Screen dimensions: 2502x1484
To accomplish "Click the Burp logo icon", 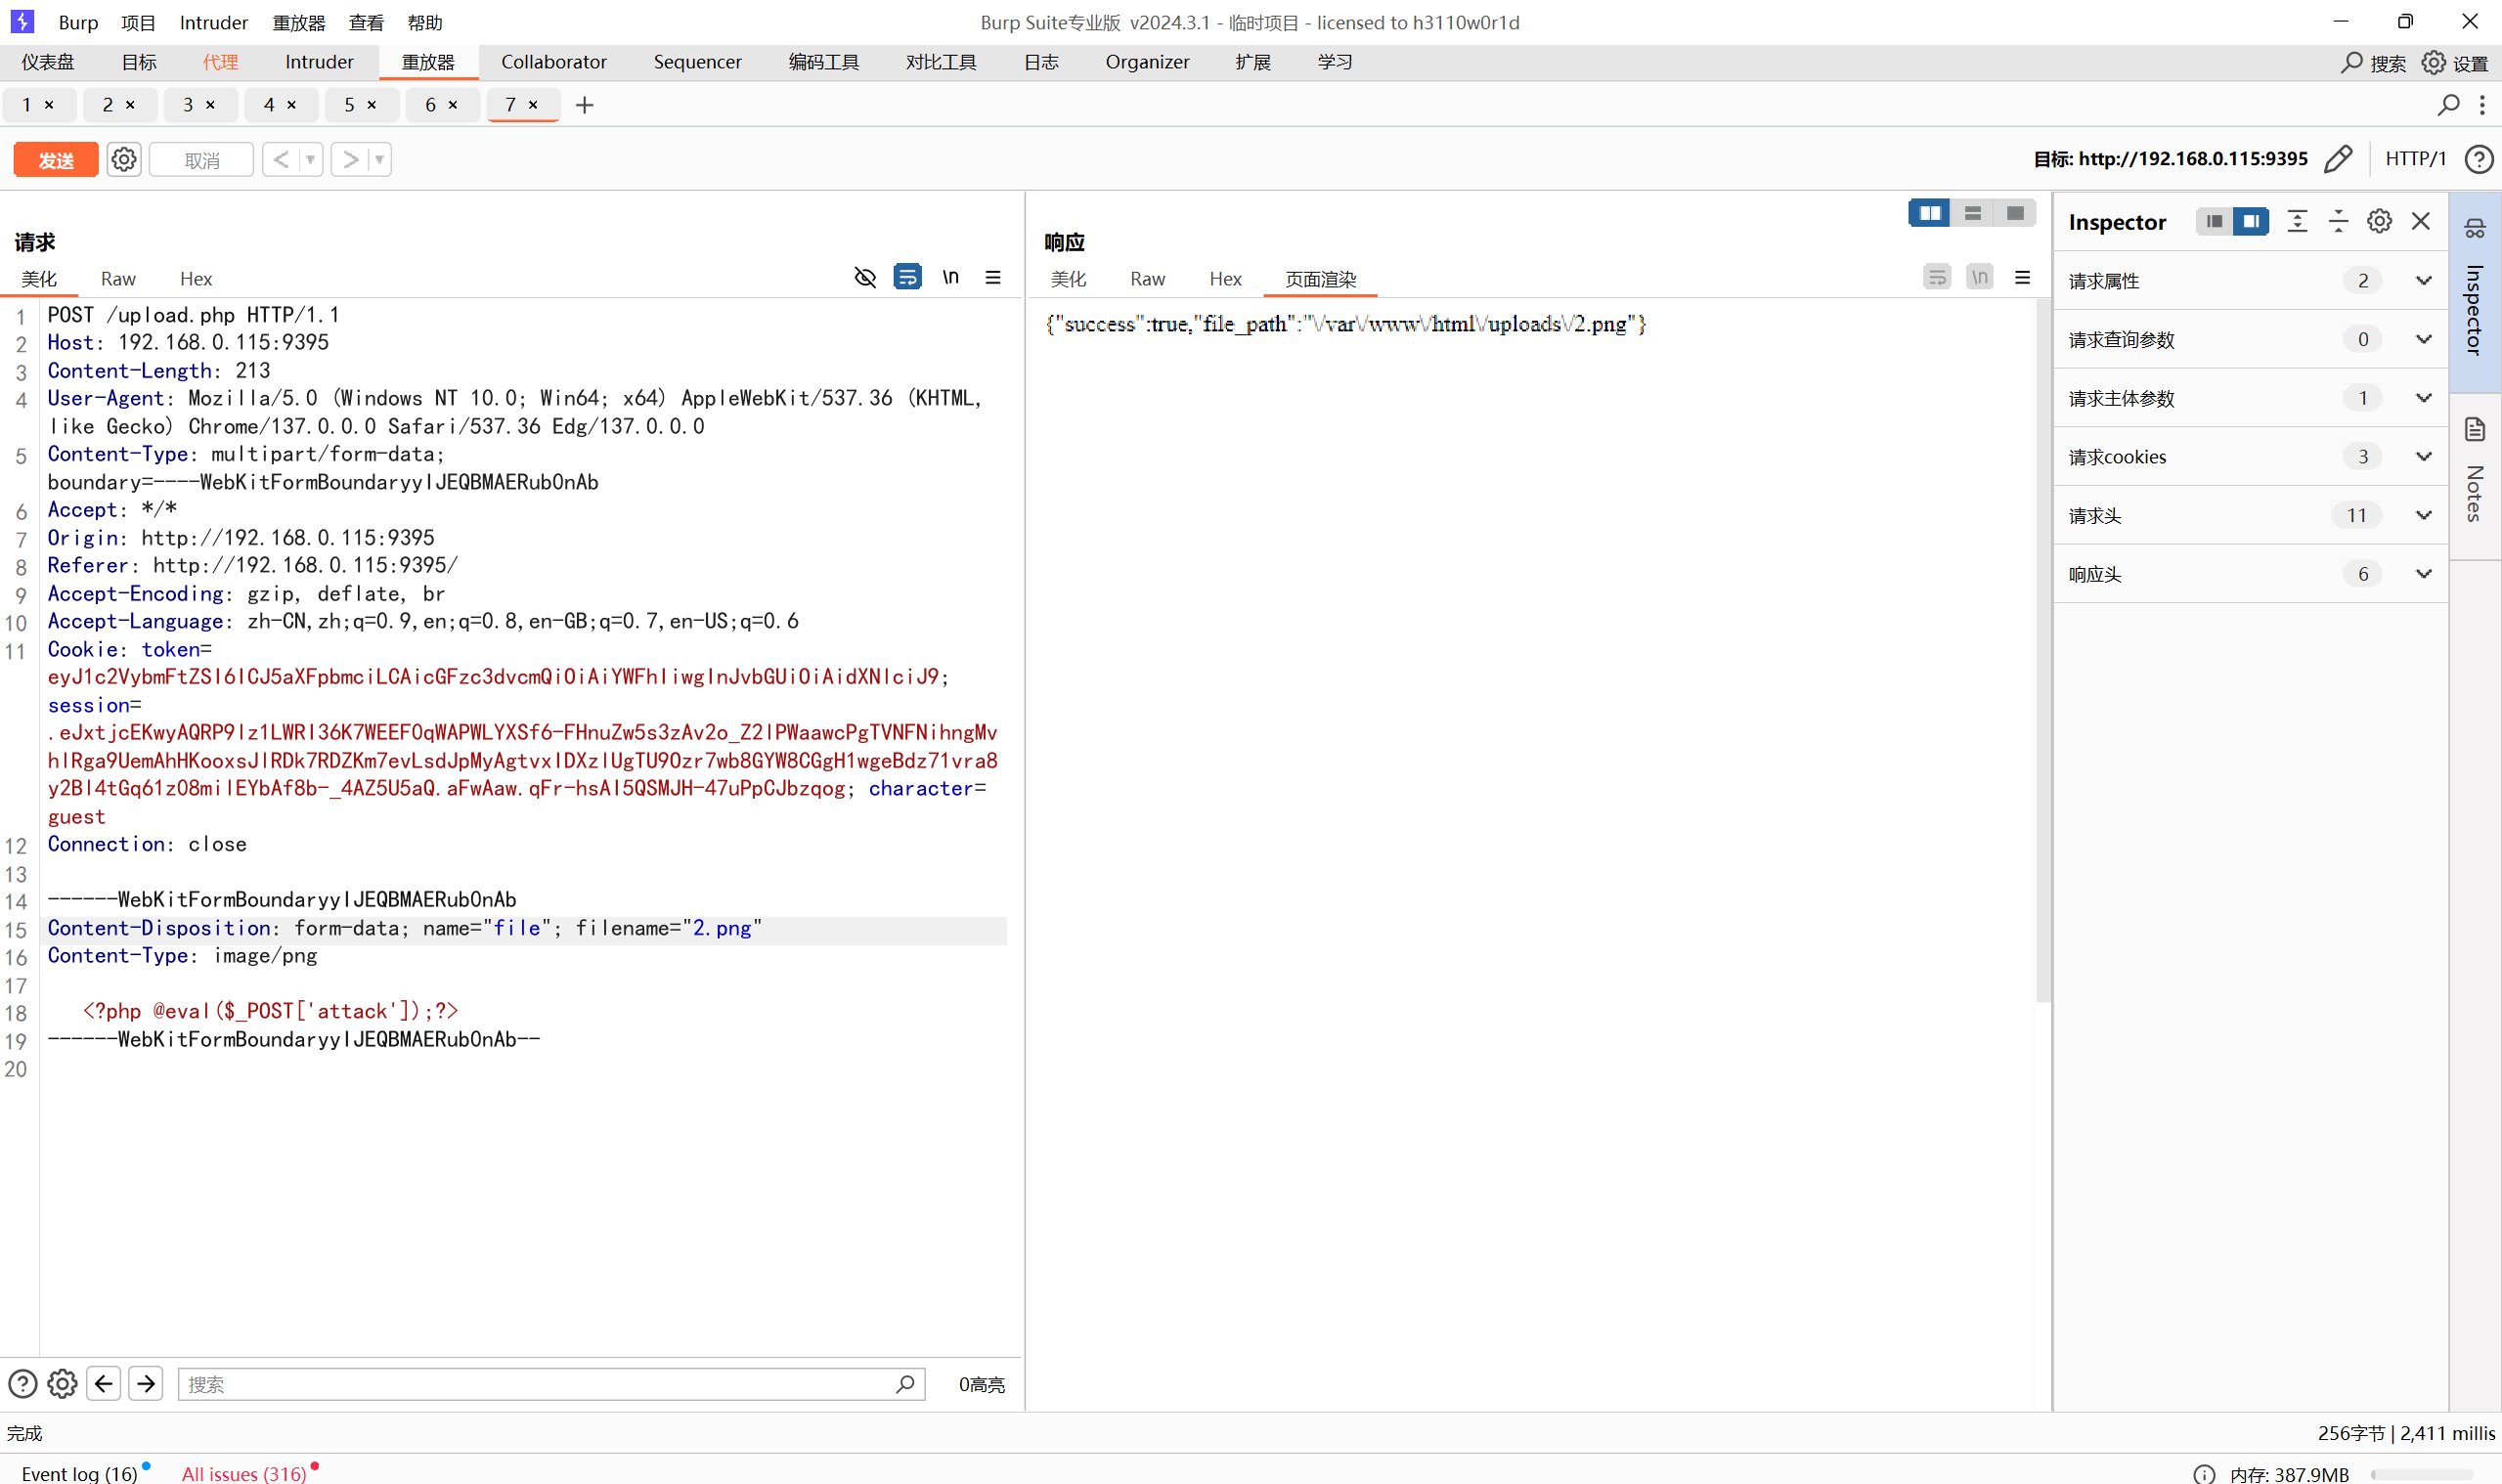I will pyautogui.click(x=22, y=21).
